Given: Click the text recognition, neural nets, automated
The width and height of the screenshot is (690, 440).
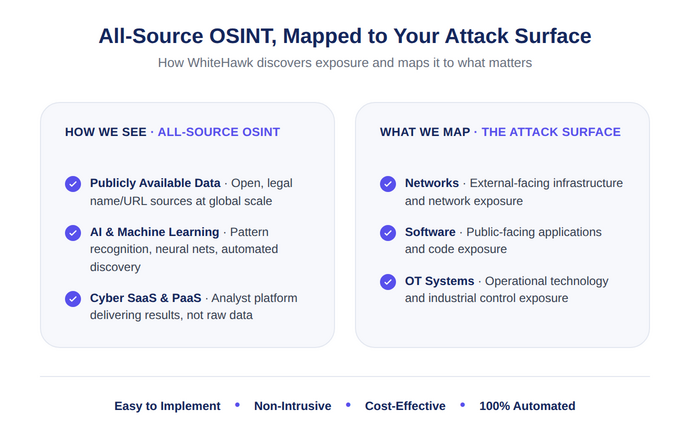Looking at the screenshot, I should point(184,249).
